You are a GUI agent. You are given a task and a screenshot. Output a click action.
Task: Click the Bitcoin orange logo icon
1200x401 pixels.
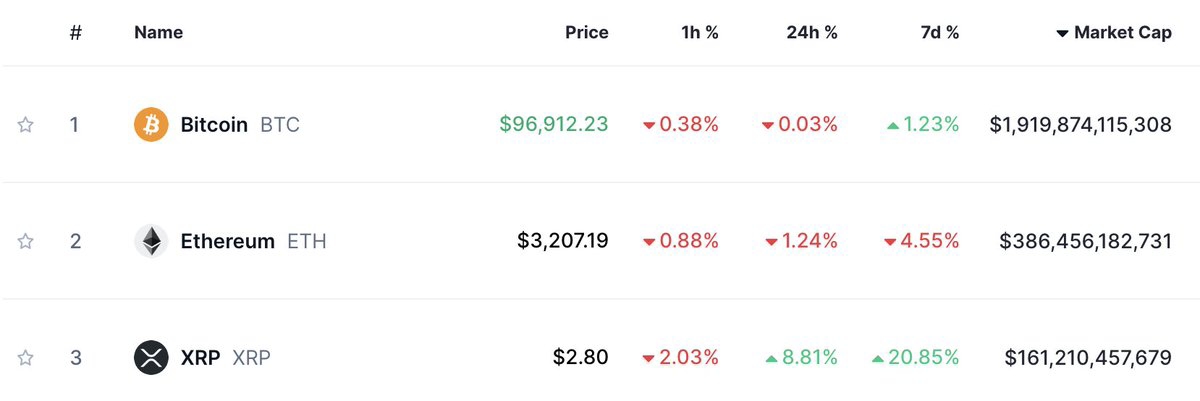[151, 125]
